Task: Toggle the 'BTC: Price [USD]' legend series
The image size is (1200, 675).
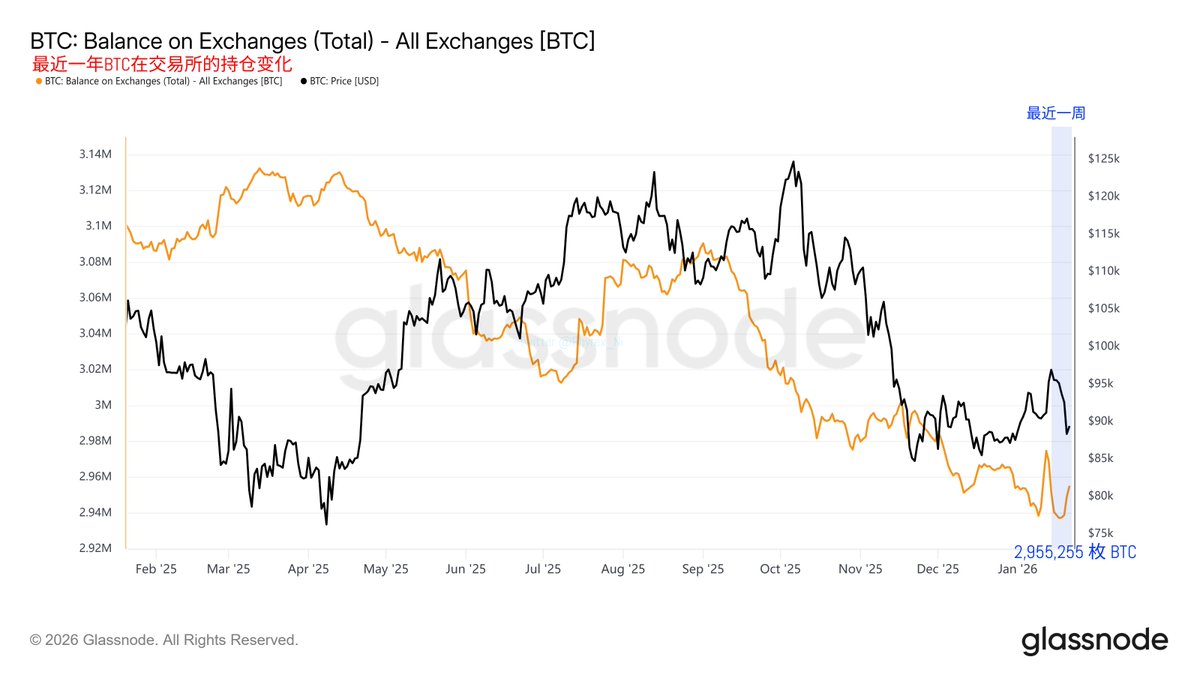Action: (344, 81)
